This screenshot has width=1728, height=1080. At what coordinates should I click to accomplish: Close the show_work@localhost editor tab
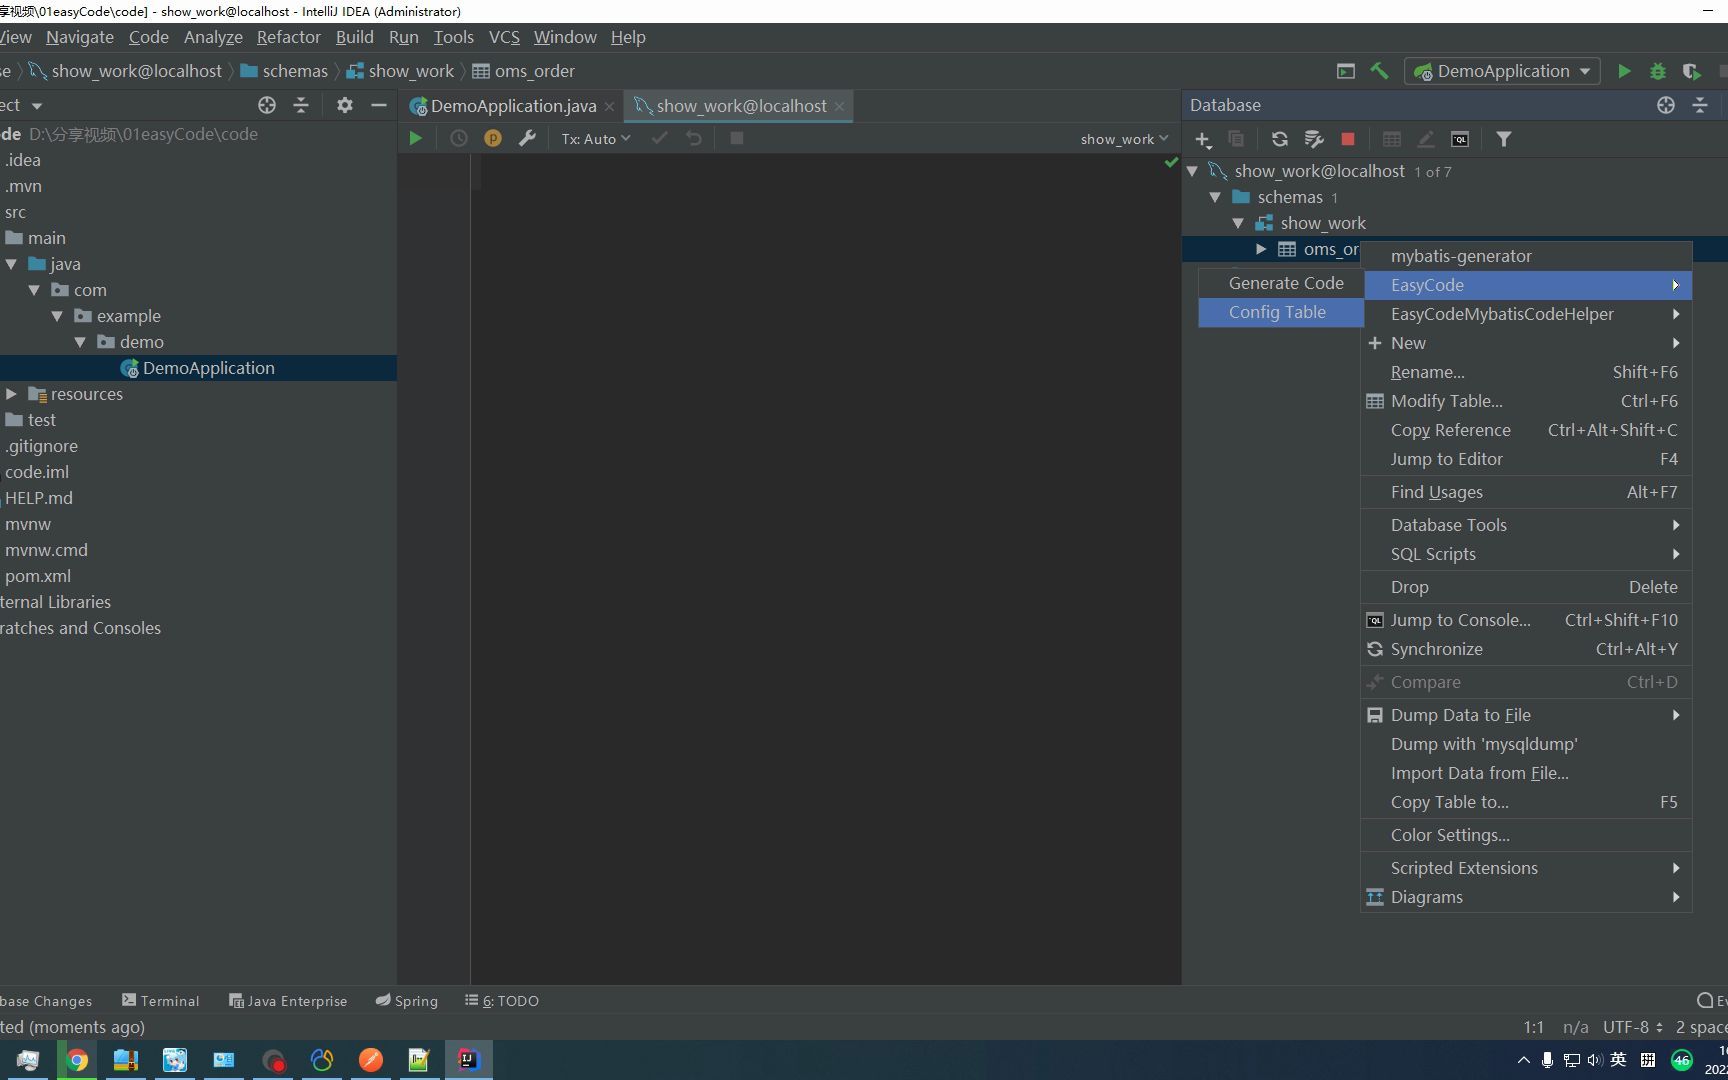tap(840, 106)
